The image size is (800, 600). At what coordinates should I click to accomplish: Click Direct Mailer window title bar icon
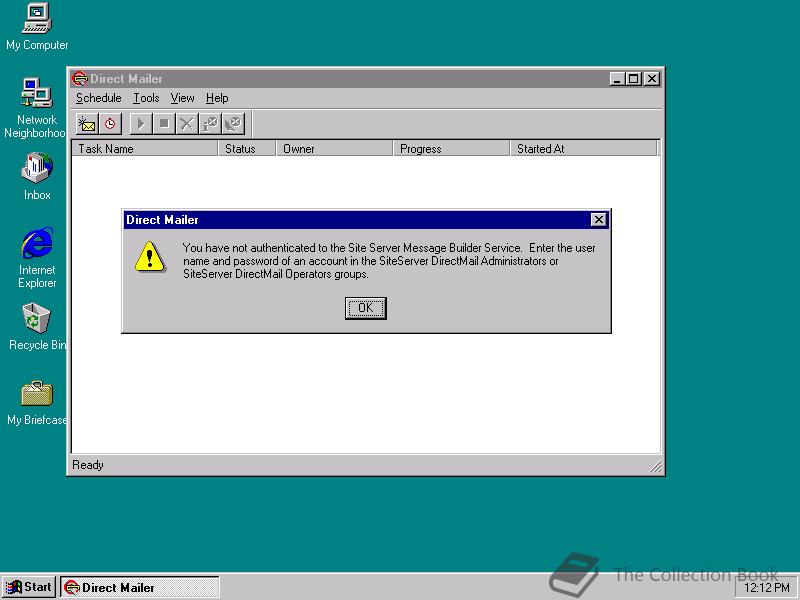[x=80, y=79]
